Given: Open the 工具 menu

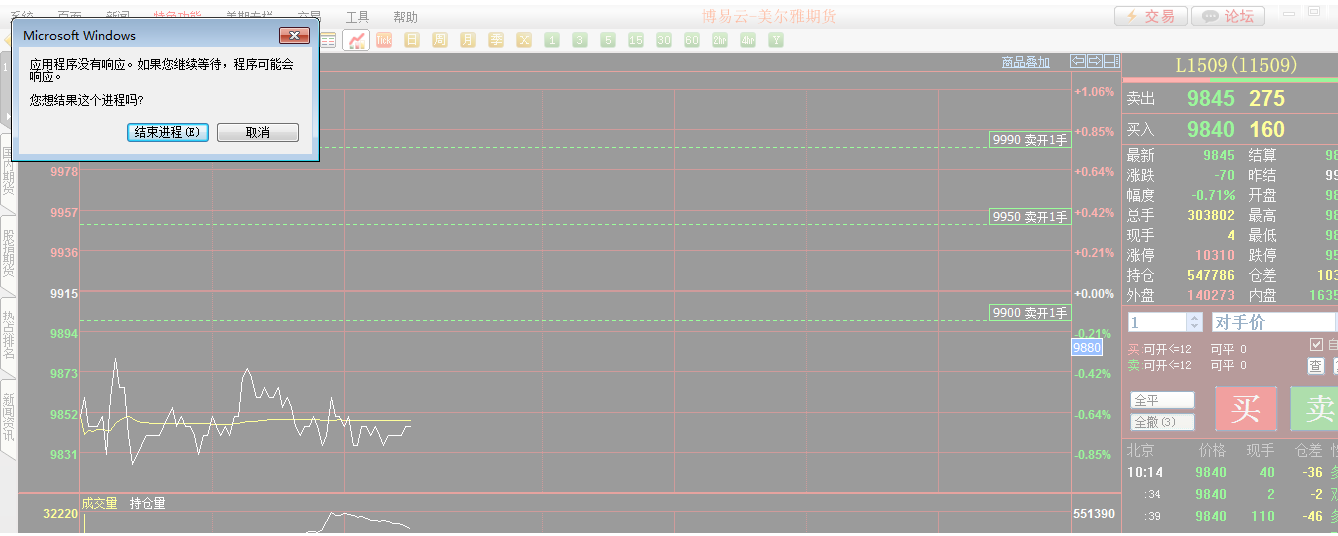Looking at the screenshot, I should click(x=357, y=17).
